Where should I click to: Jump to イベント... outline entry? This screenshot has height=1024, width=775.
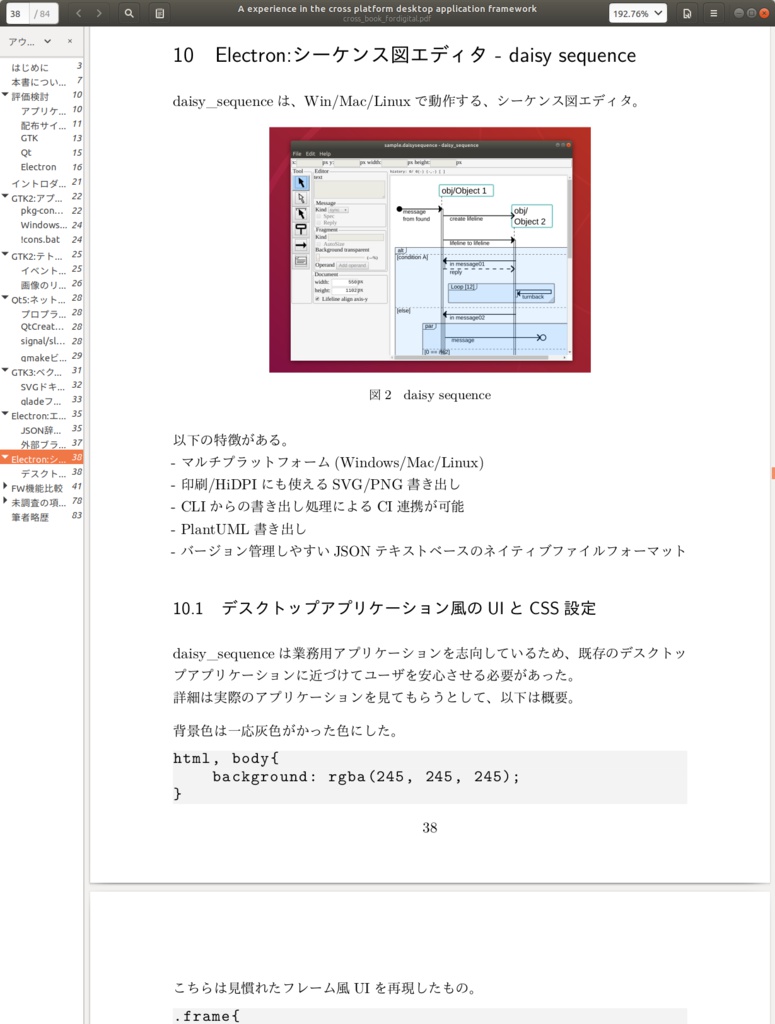coord(43,270)
